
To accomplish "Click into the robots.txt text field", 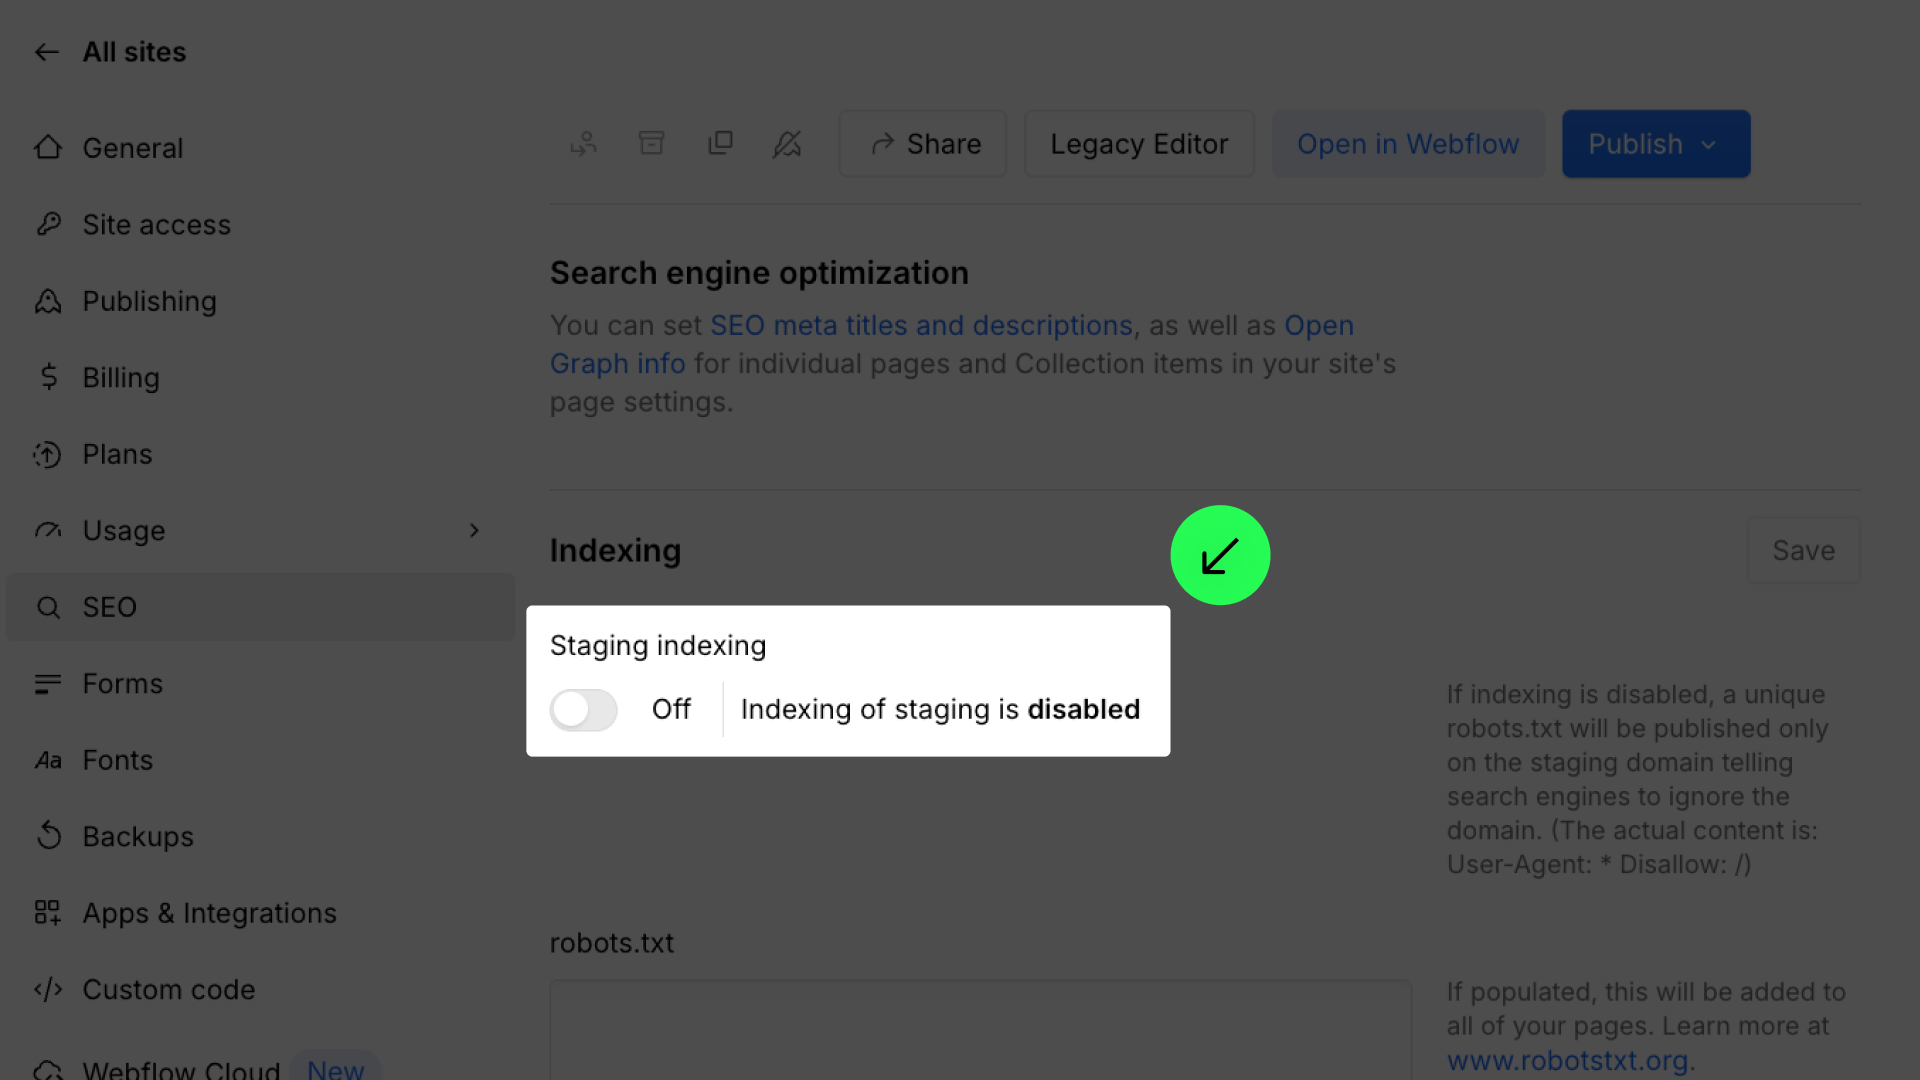I will click(980, 1030).
